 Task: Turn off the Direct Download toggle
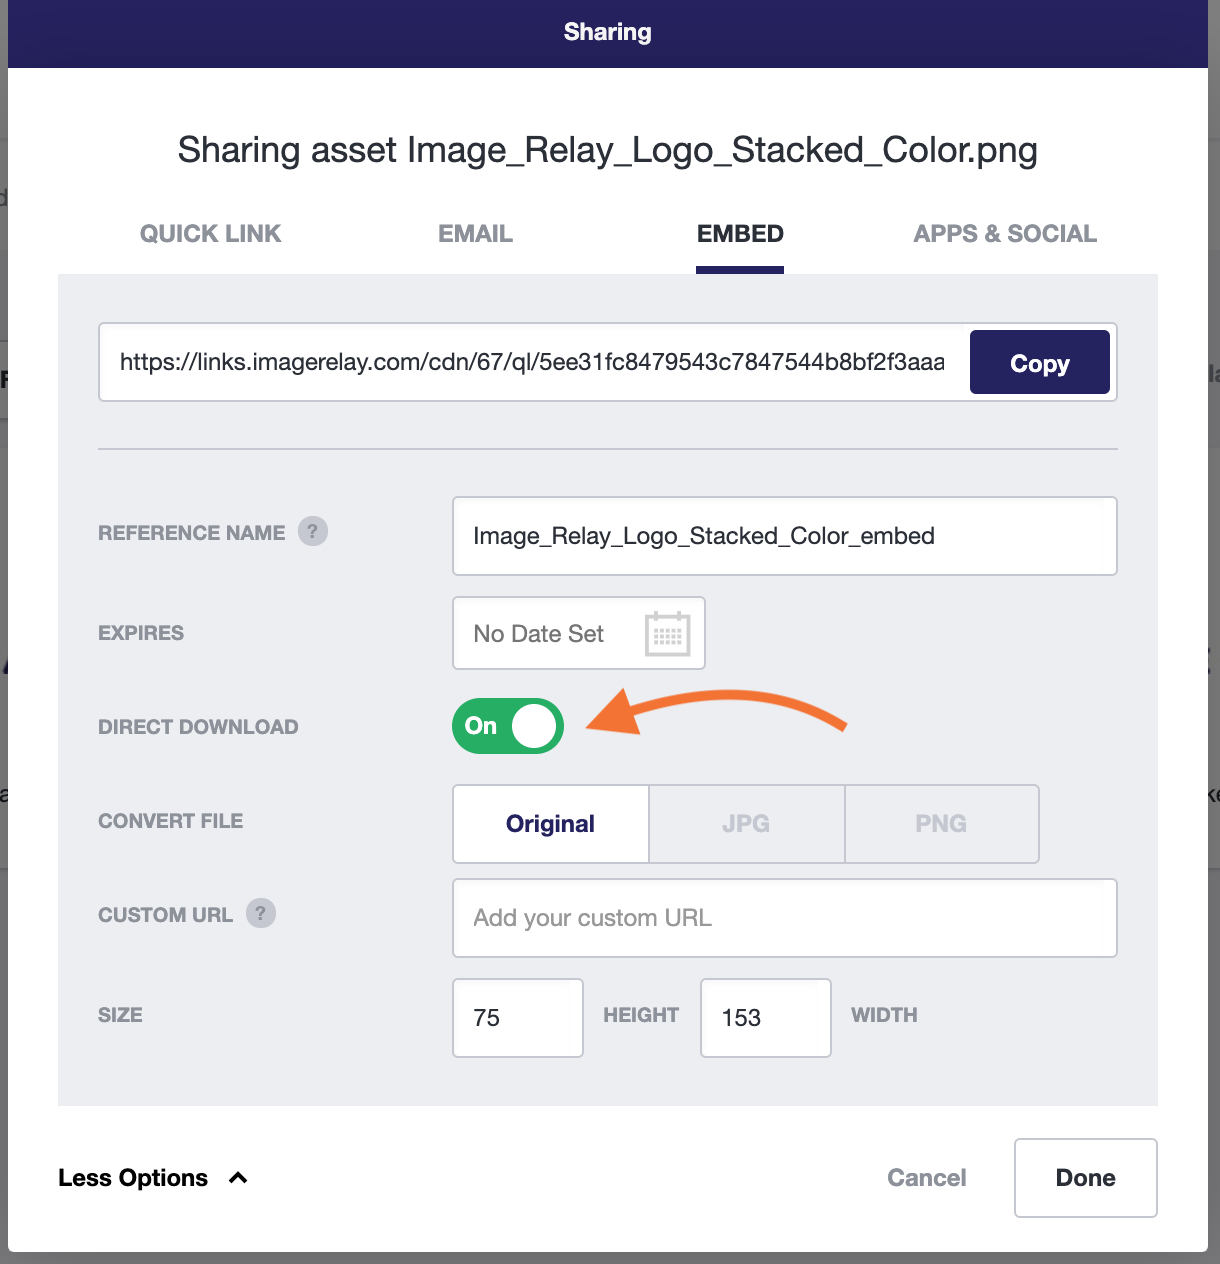pos(508,726)
